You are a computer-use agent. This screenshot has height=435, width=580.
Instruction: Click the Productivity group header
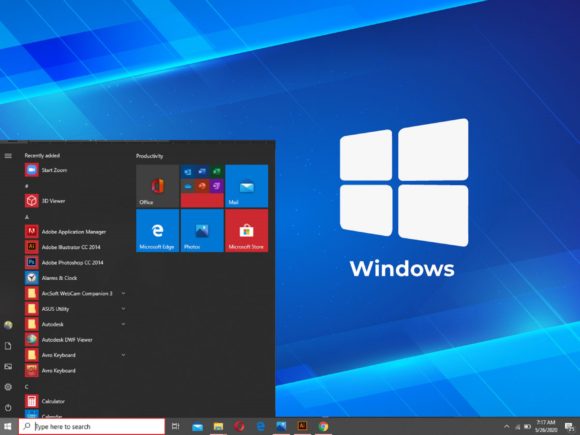coord(149,156)
